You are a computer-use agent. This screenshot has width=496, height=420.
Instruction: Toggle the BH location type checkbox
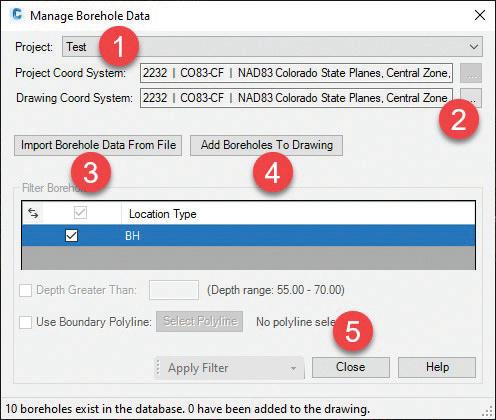pyautogui.click(x=72, y=236)
